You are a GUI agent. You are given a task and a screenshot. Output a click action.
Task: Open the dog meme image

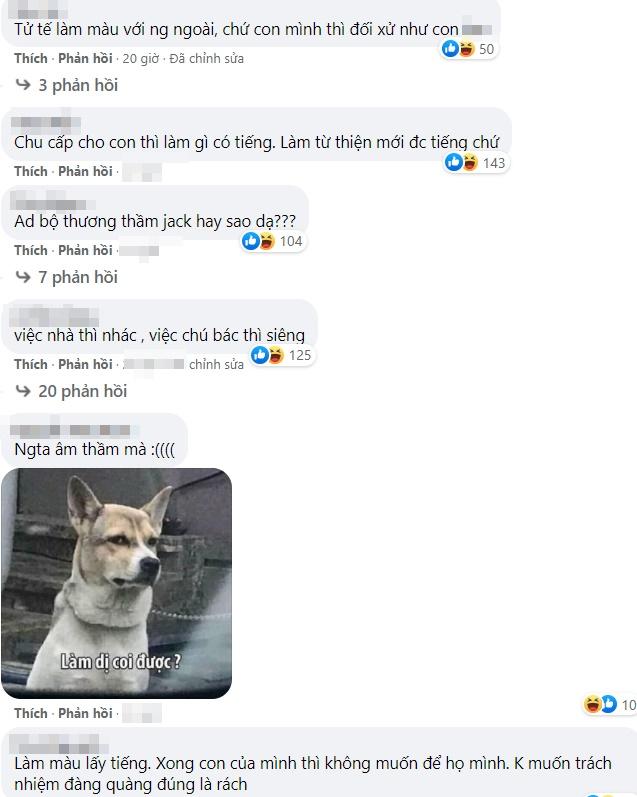pyautogui.click(x=116, y=583)
